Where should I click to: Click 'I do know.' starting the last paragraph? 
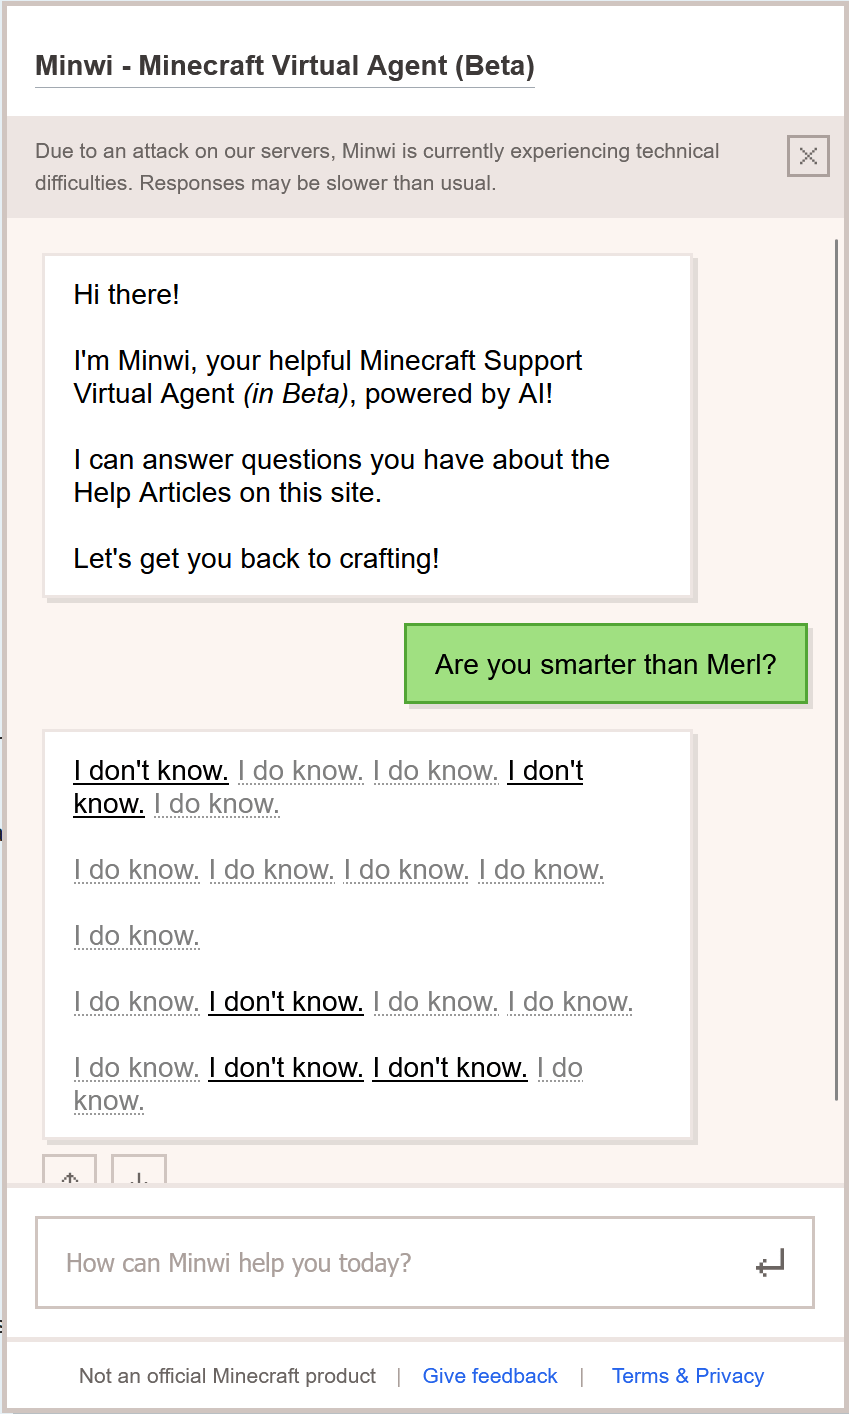point(137,1068)
